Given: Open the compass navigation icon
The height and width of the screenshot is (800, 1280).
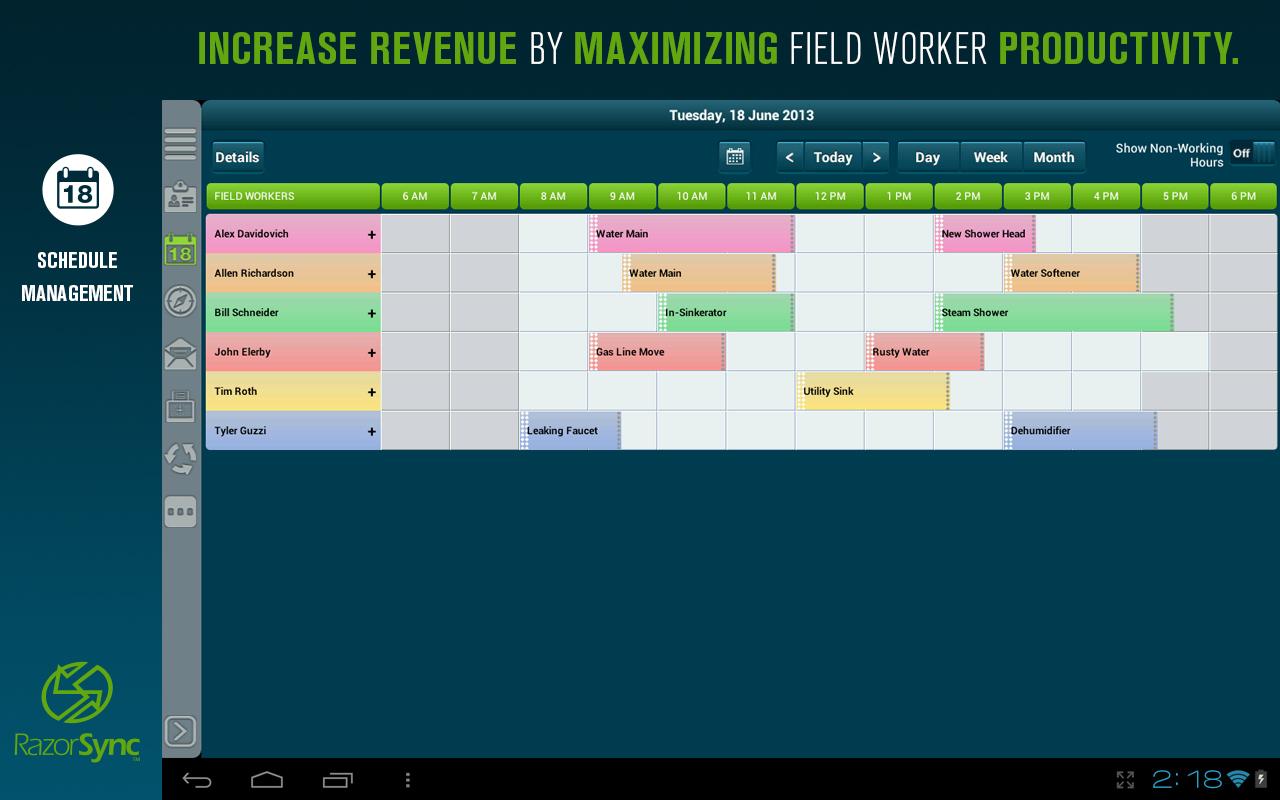Looking at the screenshot, I should (x=180, y=302).
